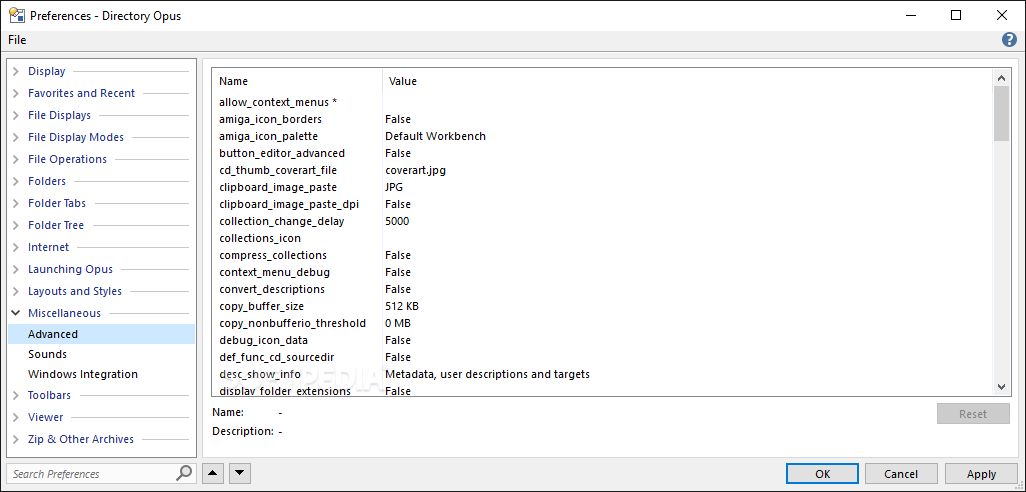Image resolution: width=1026 pixels, height=492 pixels.
Task: Click the scrollbar up arrow
Action: pos(1001,78)
